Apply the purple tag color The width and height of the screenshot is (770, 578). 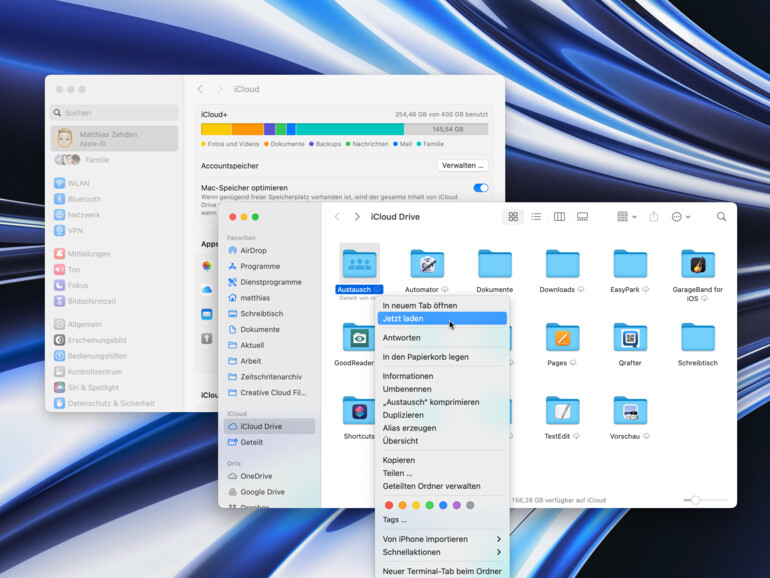[x=457, y=505]
